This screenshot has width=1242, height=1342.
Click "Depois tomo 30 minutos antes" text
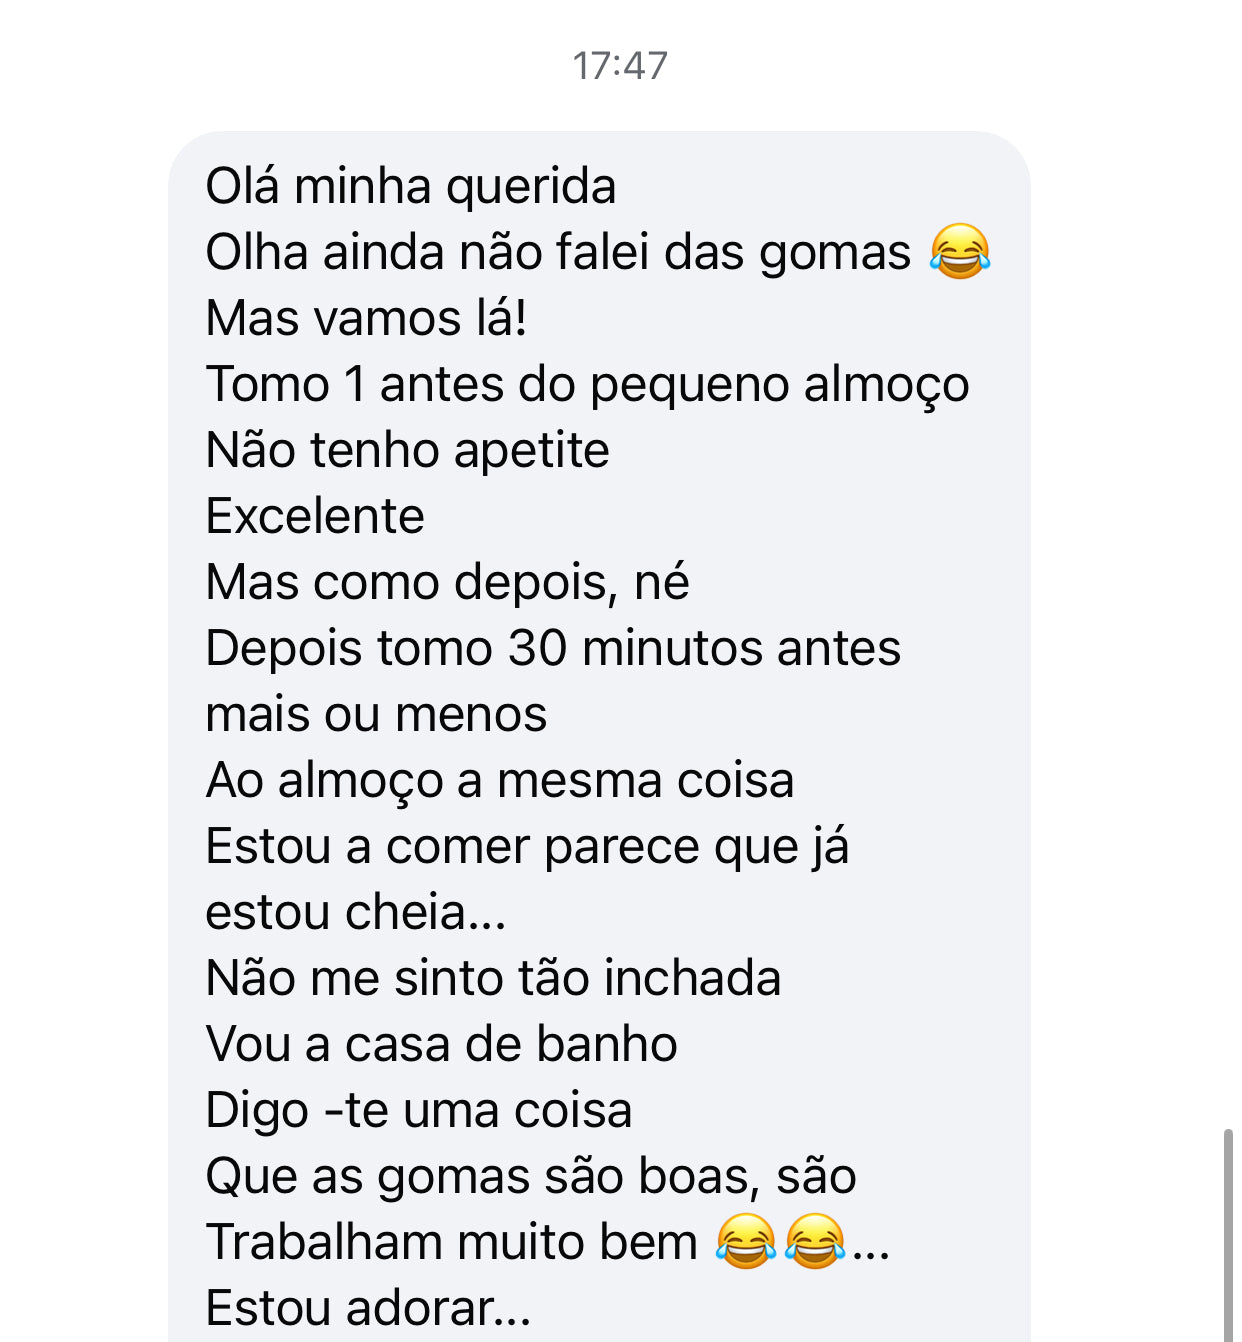[x=553, y=648]
